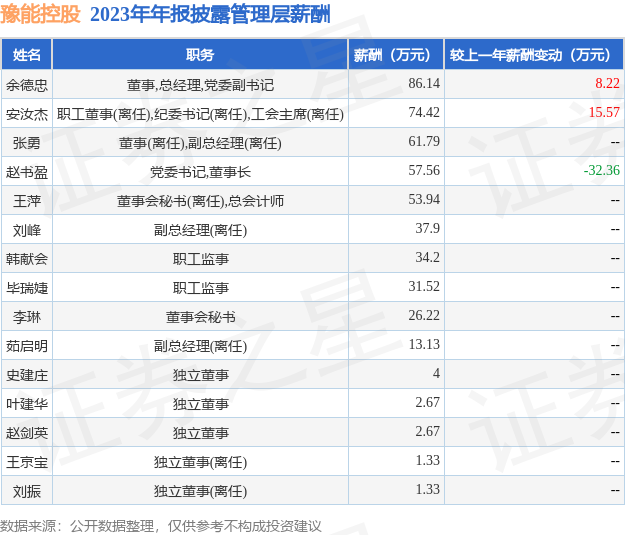Click the name cell 王萍
The image size is (625, 535).
click(27, 201)
